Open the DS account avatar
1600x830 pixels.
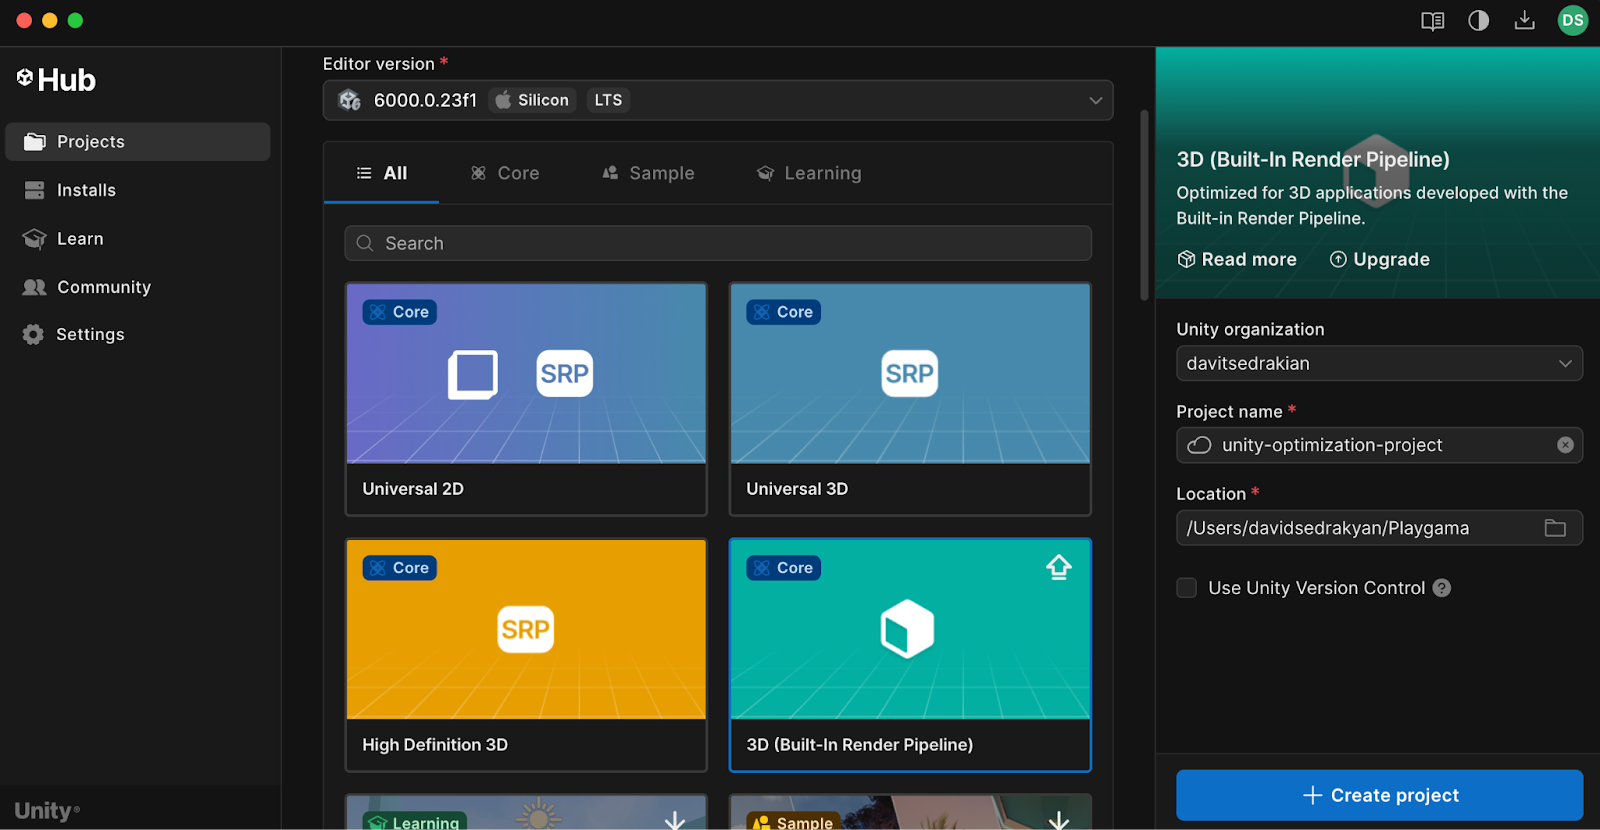[1572, 21]
